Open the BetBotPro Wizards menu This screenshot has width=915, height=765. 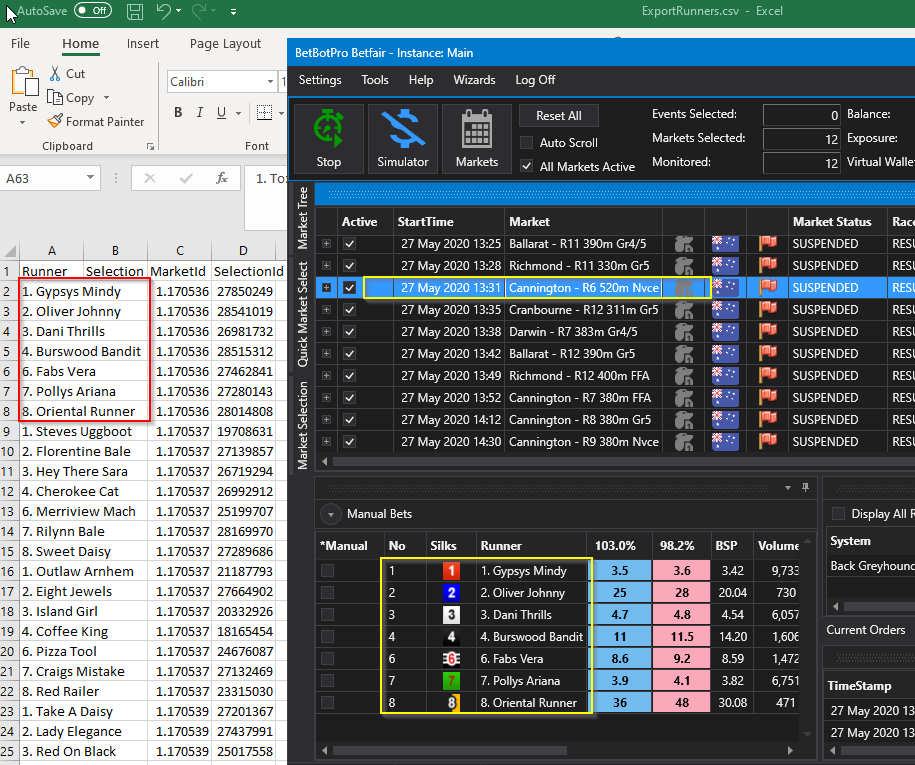point(474,80)
